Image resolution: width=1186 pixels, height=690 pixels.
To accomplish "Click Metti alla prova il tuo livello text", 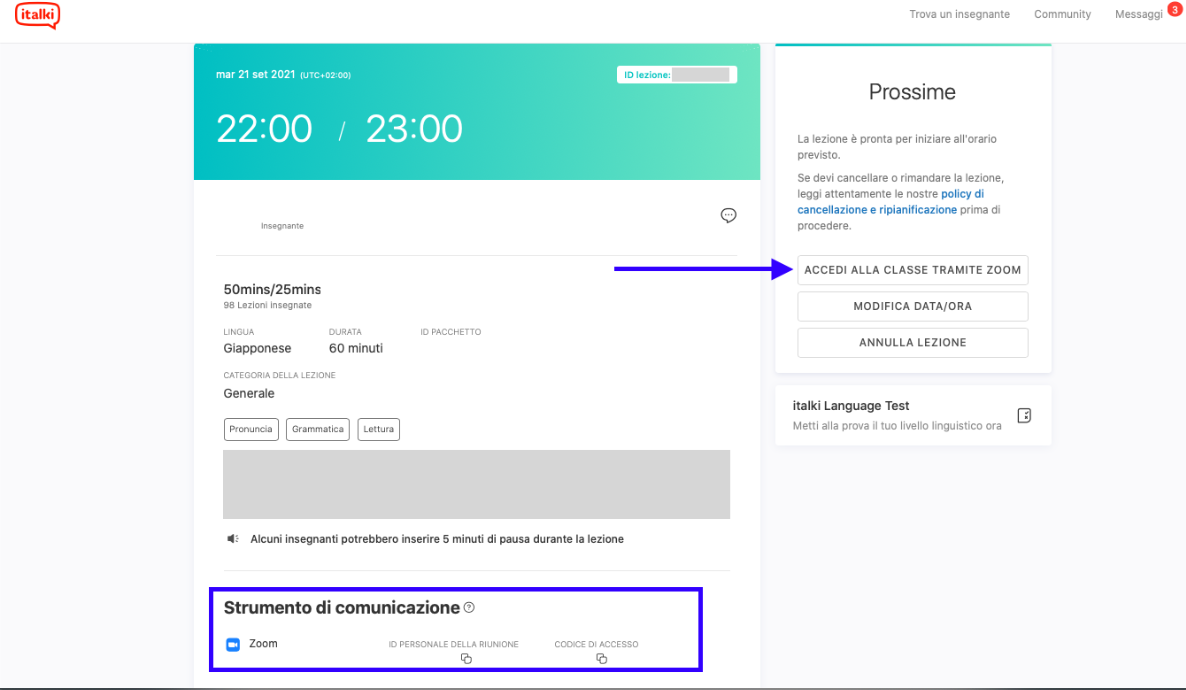I will click(897, 426).
